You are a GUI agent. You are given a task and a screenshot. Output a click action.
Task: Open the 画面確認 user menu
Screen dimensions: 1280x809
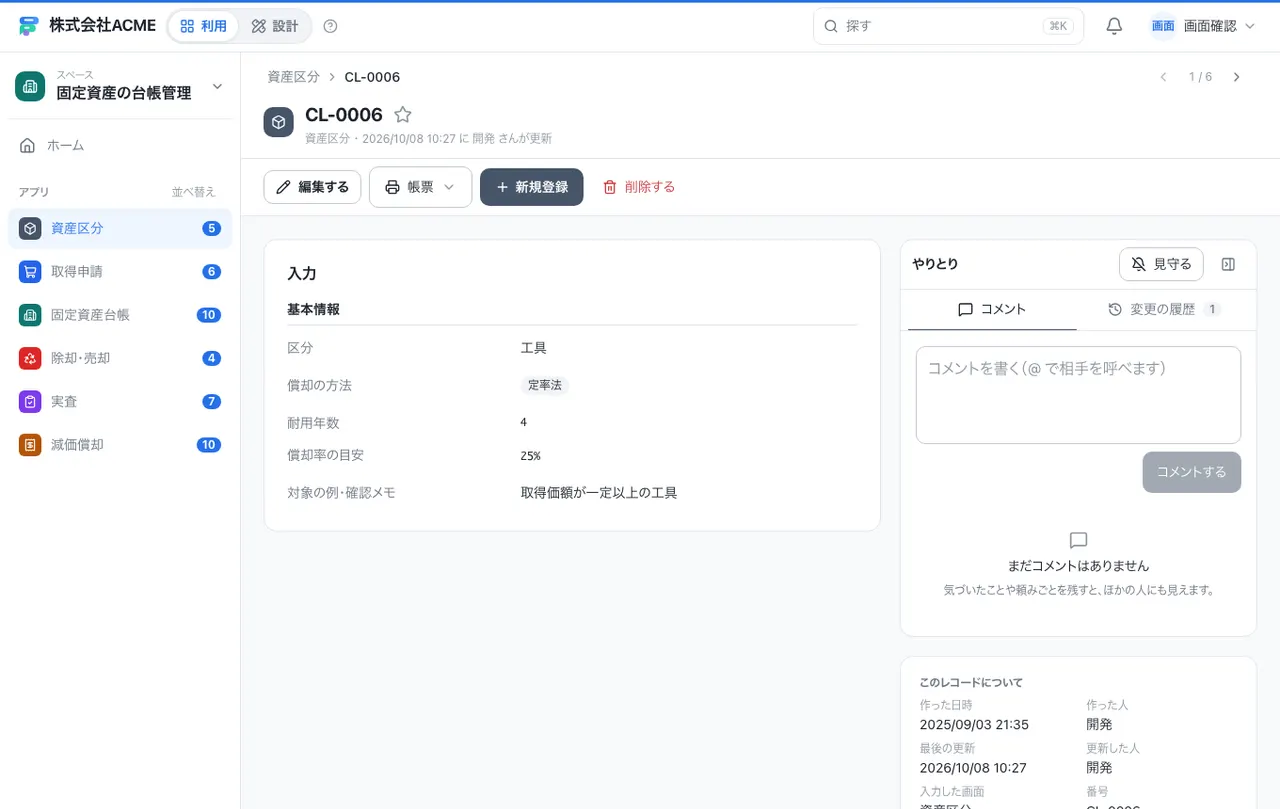coord(1204,26)
